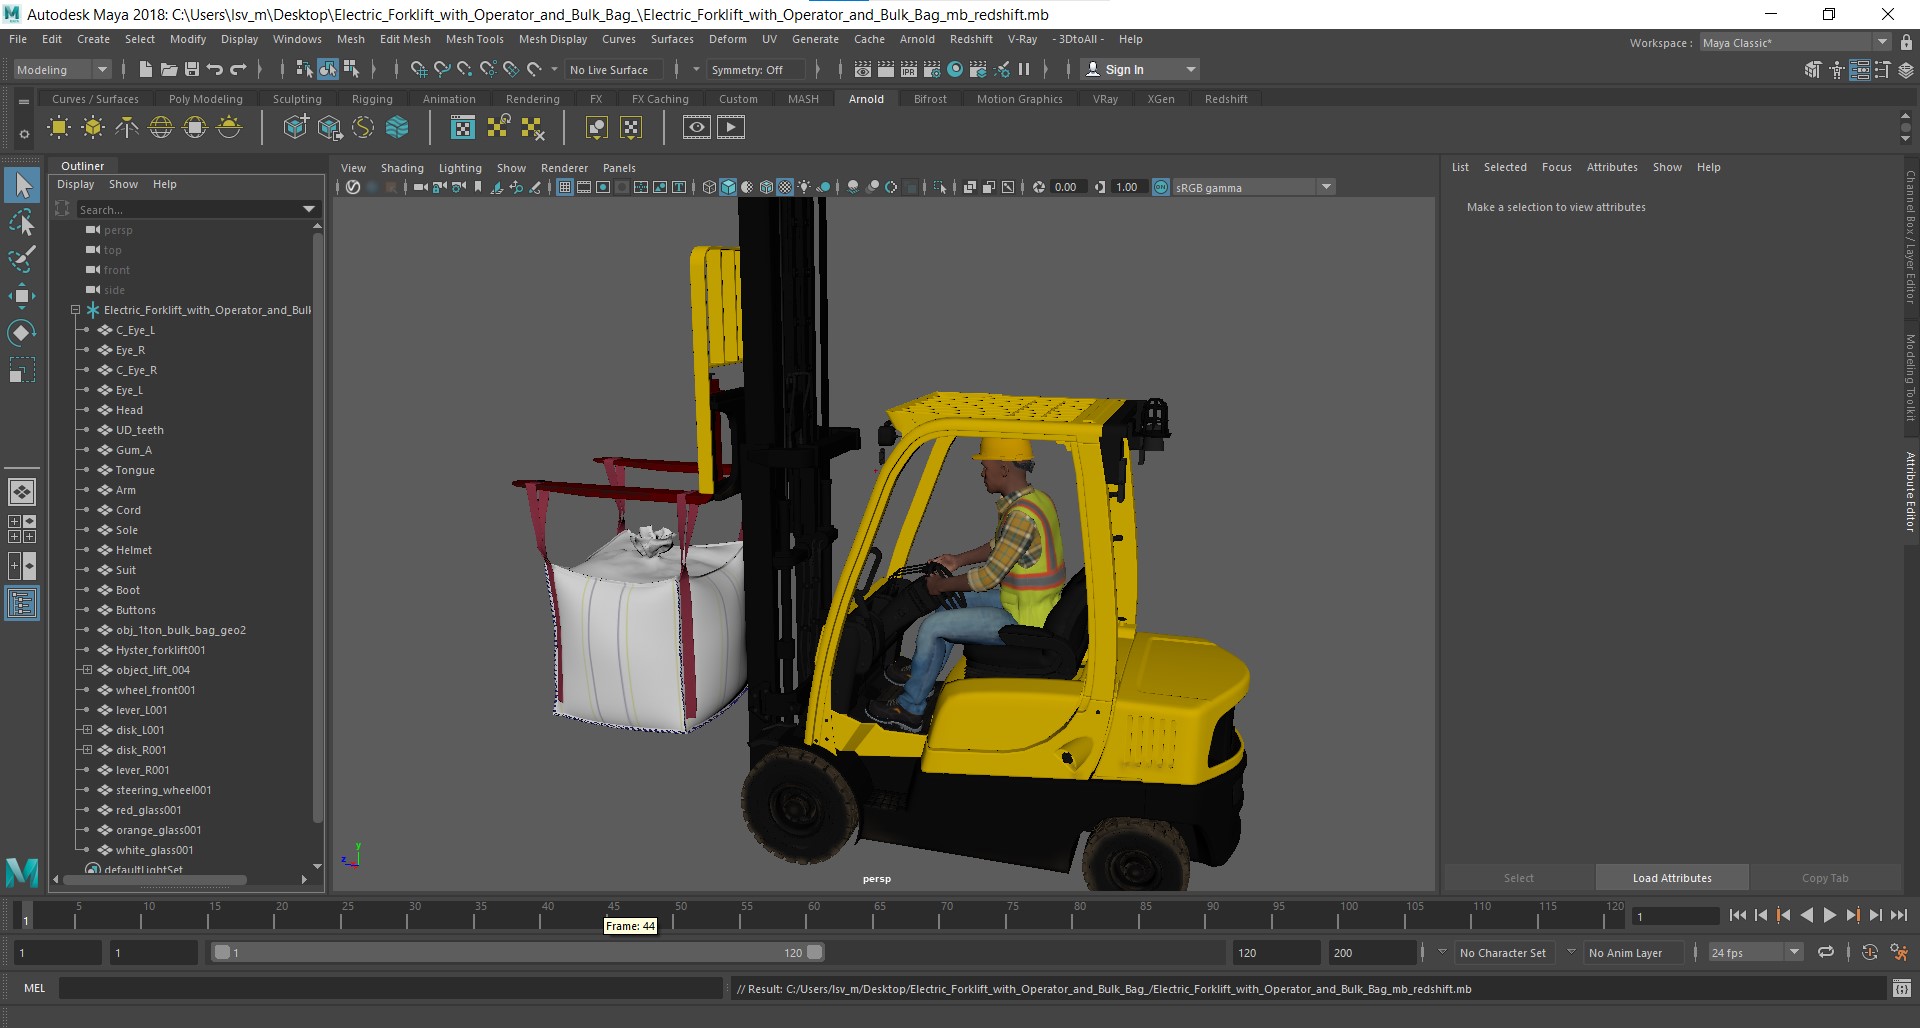Switch to single perspective pane layout
The height and width of the screenshot is (1028, 1920).
click(22, 492)
